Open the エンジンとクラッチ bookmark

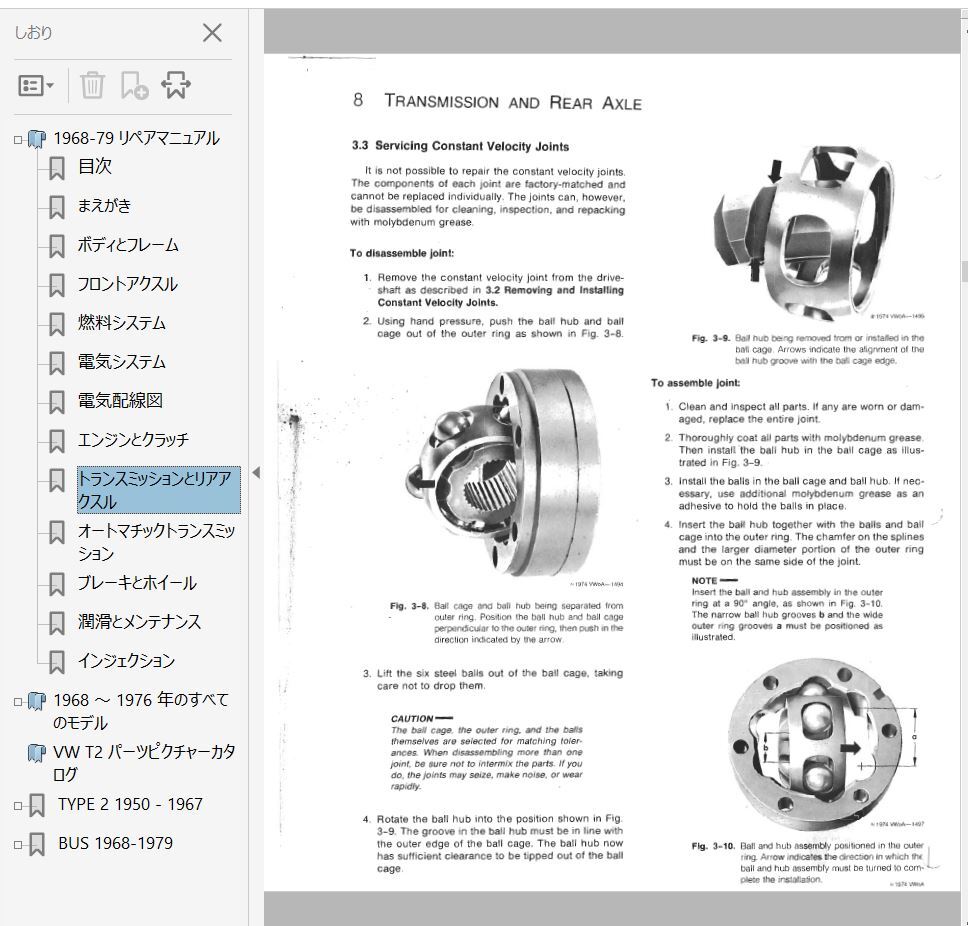(133, 440)
